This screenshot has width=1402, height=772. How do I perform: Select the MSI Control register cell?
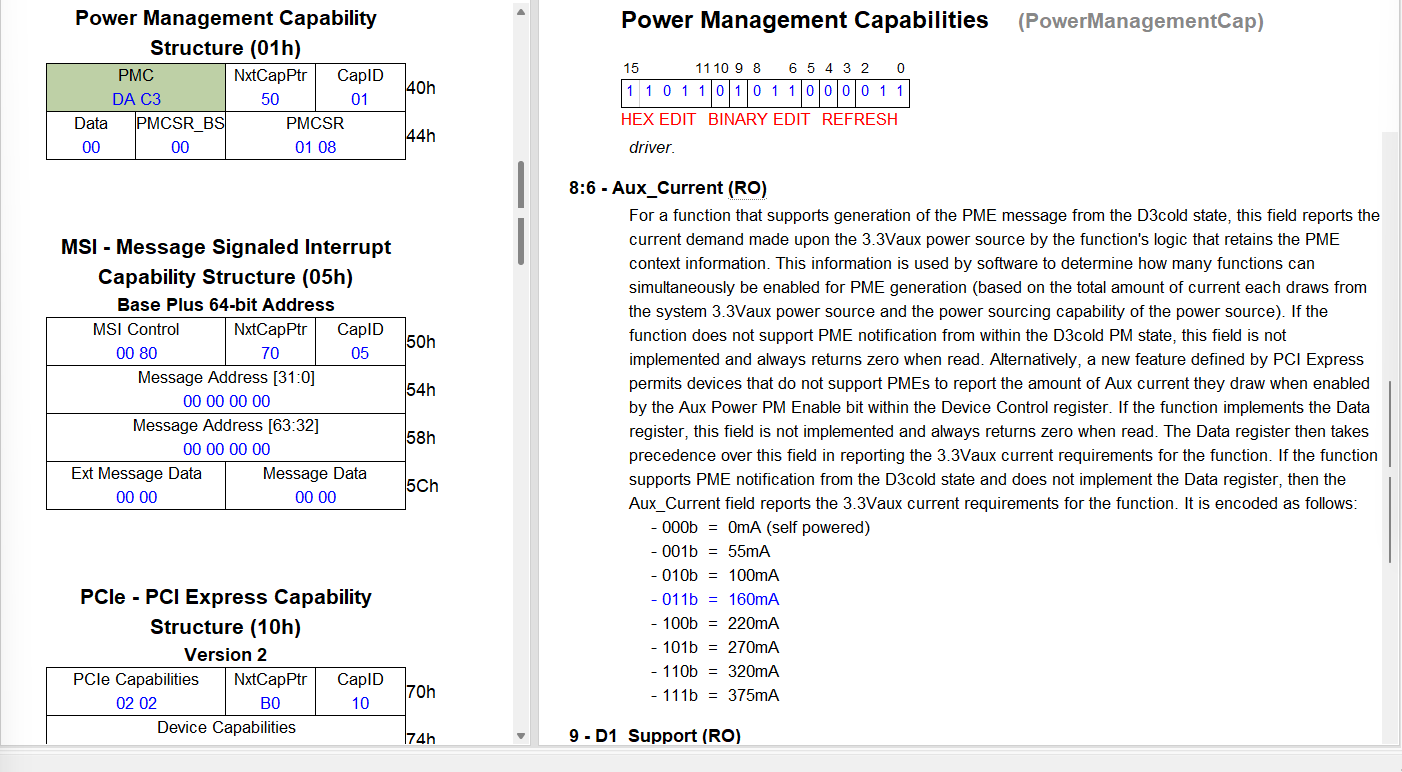click(x=136, y=342)
